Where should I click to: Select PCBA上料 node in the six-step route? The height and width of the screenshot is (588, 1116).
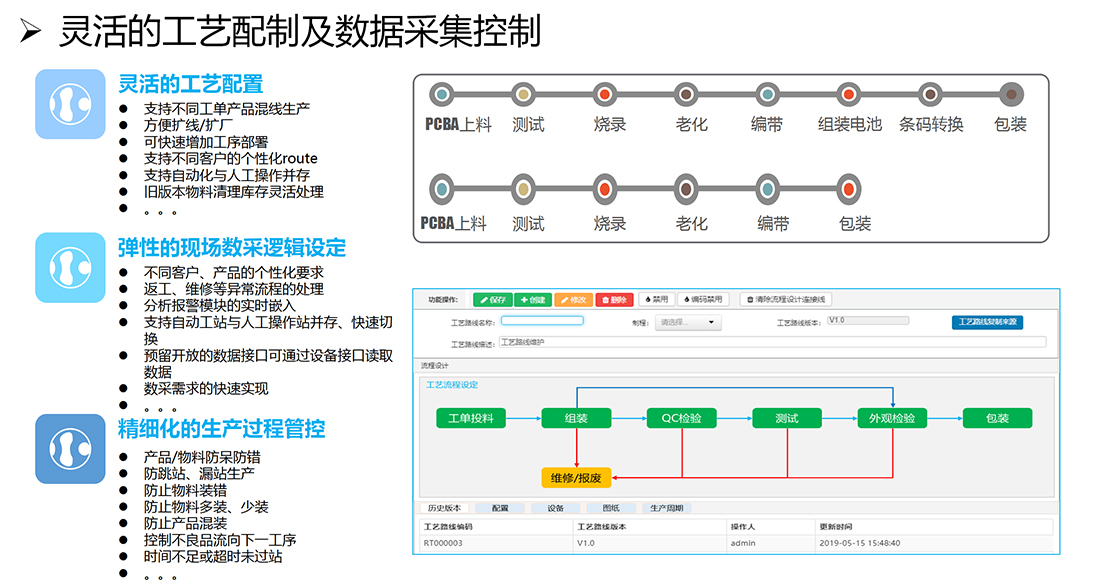(x=442, y=189)
